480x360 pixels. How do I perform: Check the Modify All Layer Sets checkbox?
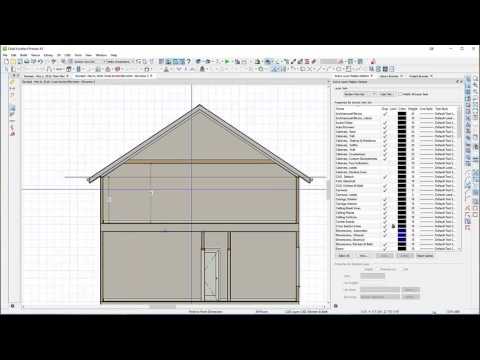click(x=400, y=94)
